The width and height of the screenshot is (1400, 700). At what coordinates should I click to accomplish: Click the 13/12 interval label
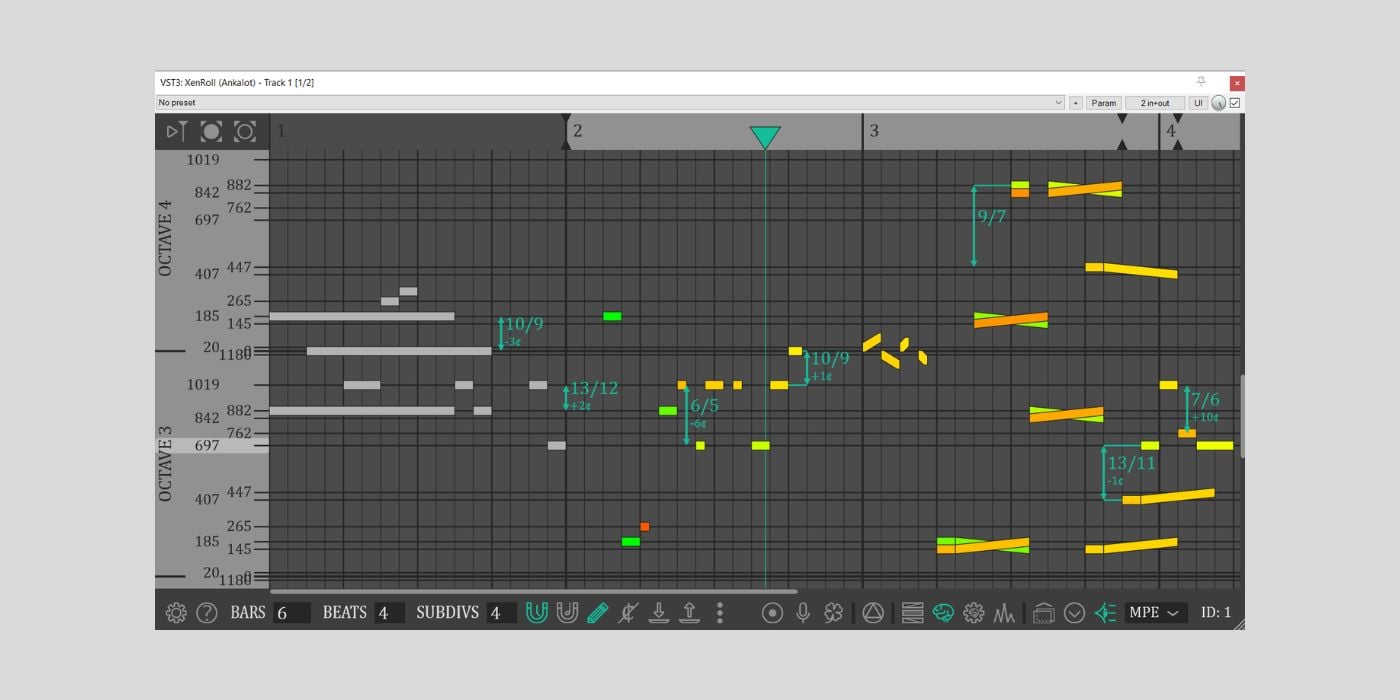point(594,389)
